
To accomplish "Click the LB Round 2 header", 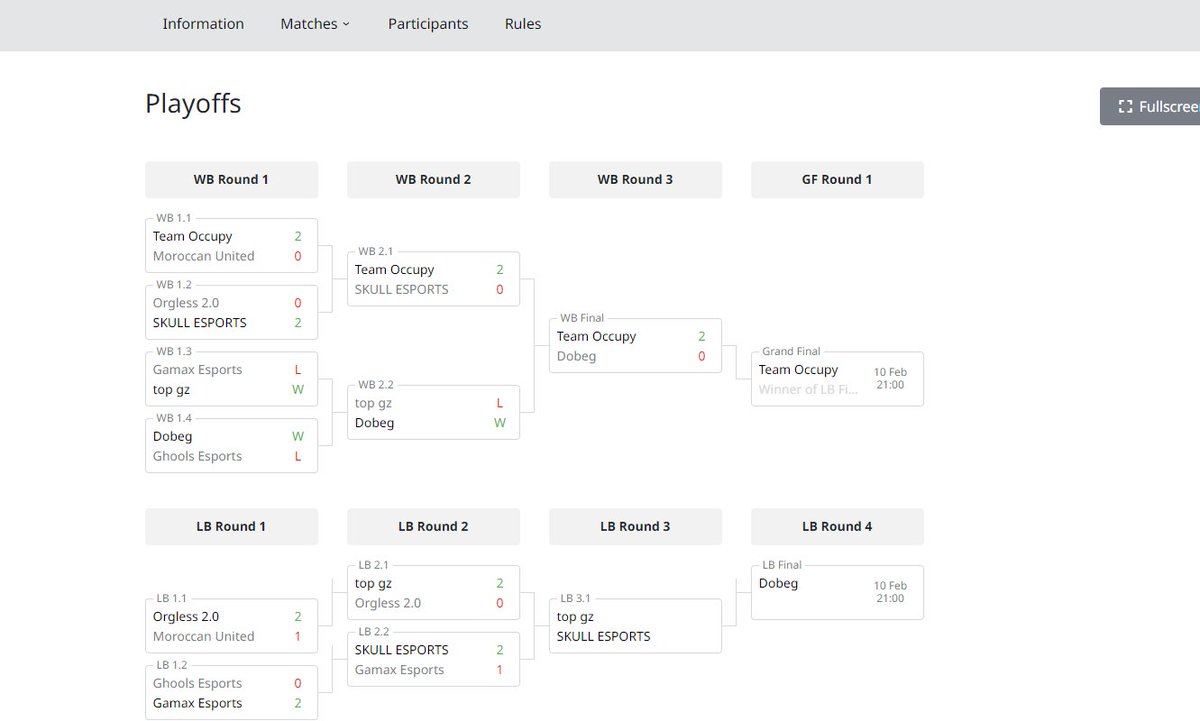I will pyautogui.click(x=433, y=527).
